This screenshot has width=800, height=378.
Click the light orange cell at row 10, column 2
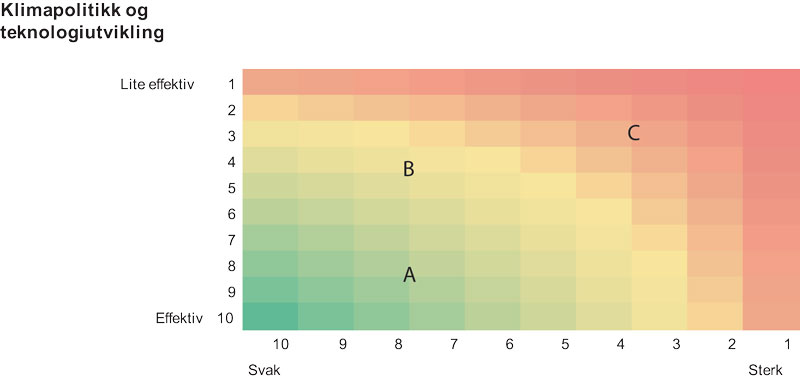coord(715,316)
